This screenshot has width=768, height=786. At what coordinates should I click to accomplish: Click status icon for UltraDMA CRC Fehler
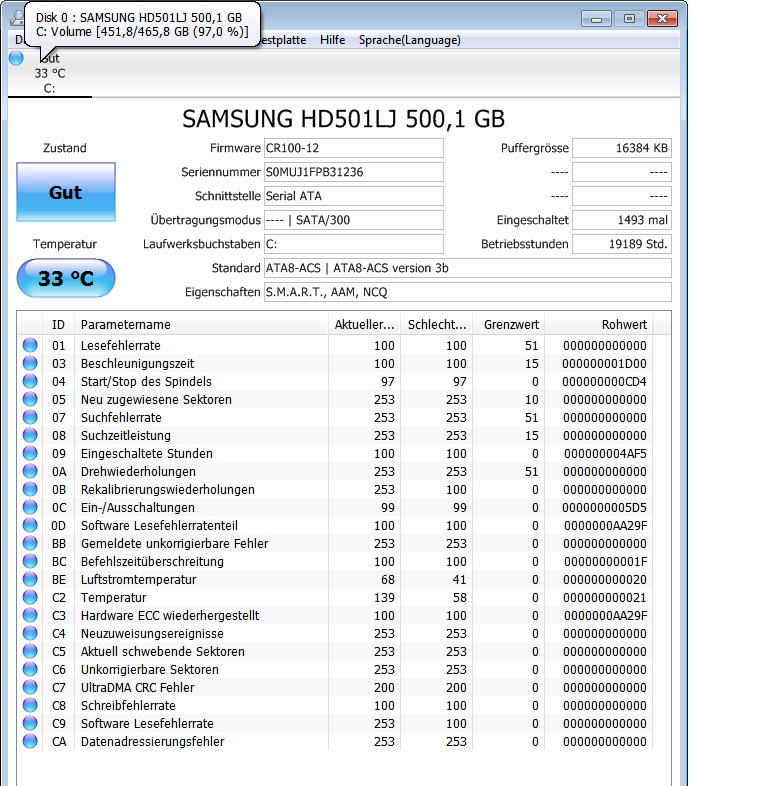click(x=30, y=688)
